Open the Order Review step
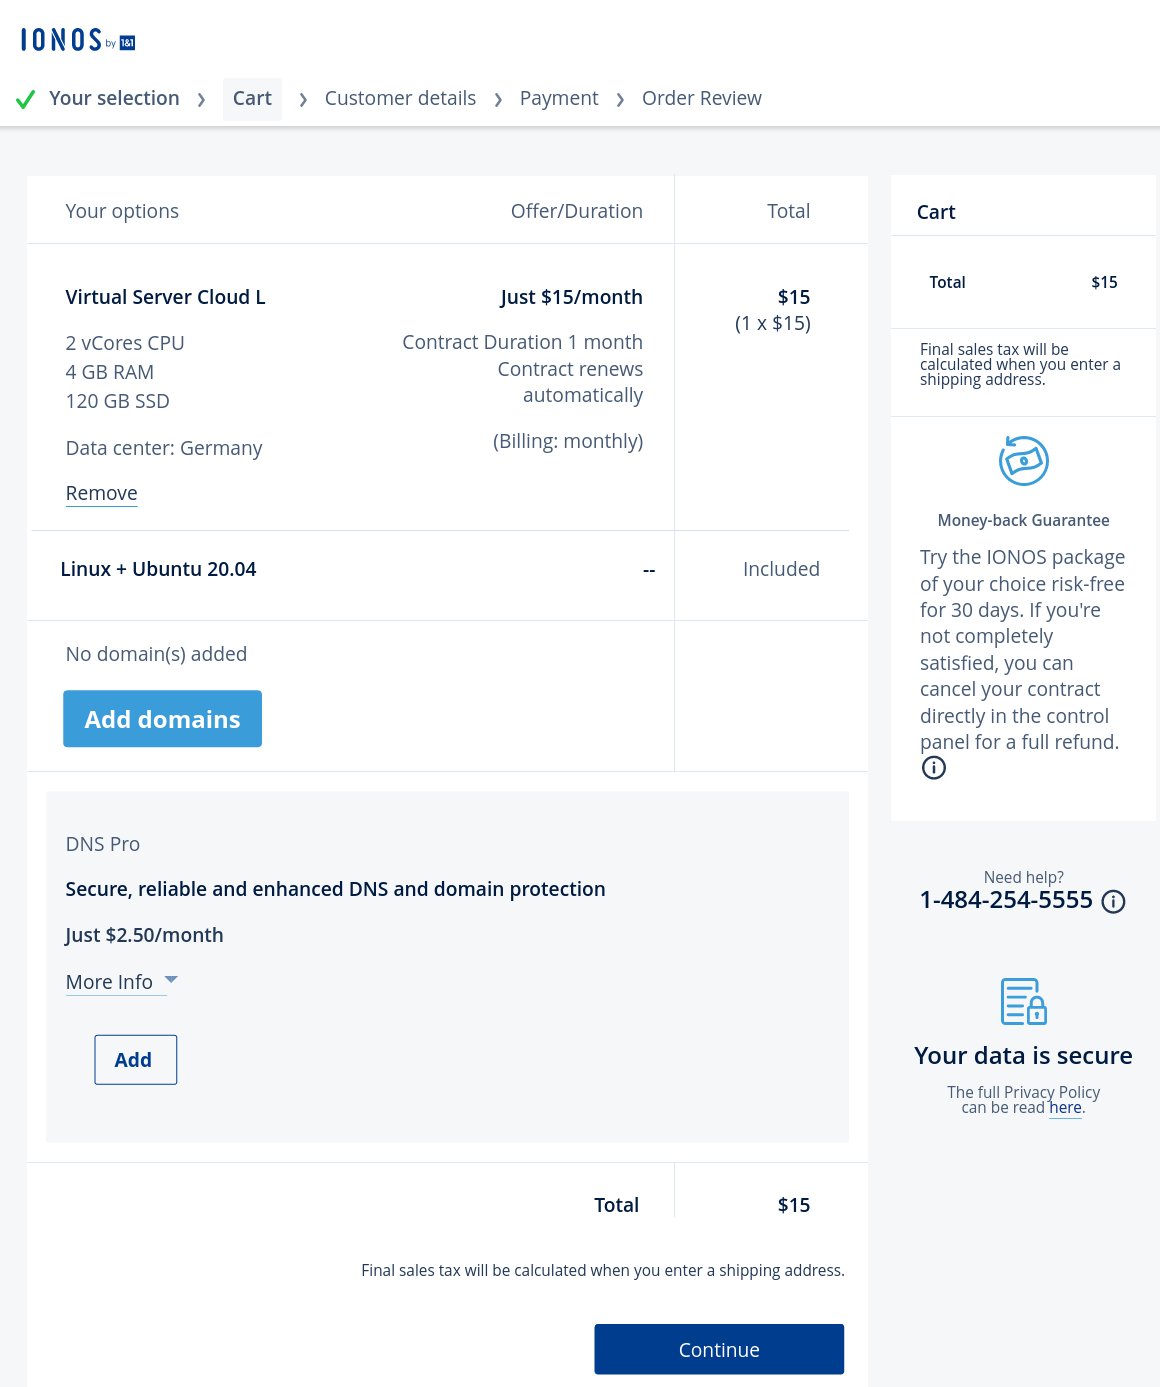 pyautogui.click(x=702, y=98)
